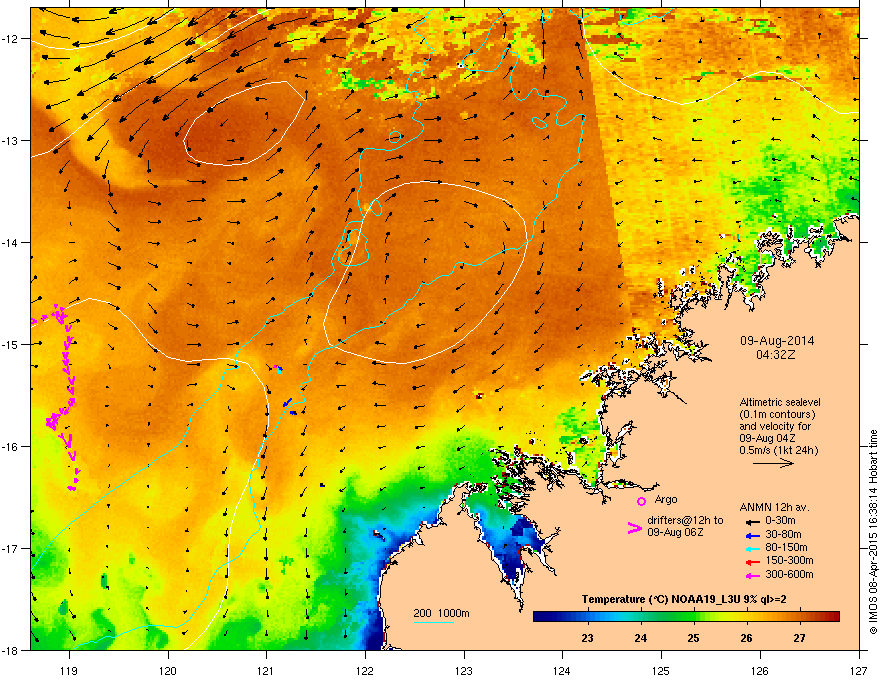The width and height of the screenshot is (880, 680).
Task: Select the red 150-300m arrow in legend
Action: tap(752, 562)
